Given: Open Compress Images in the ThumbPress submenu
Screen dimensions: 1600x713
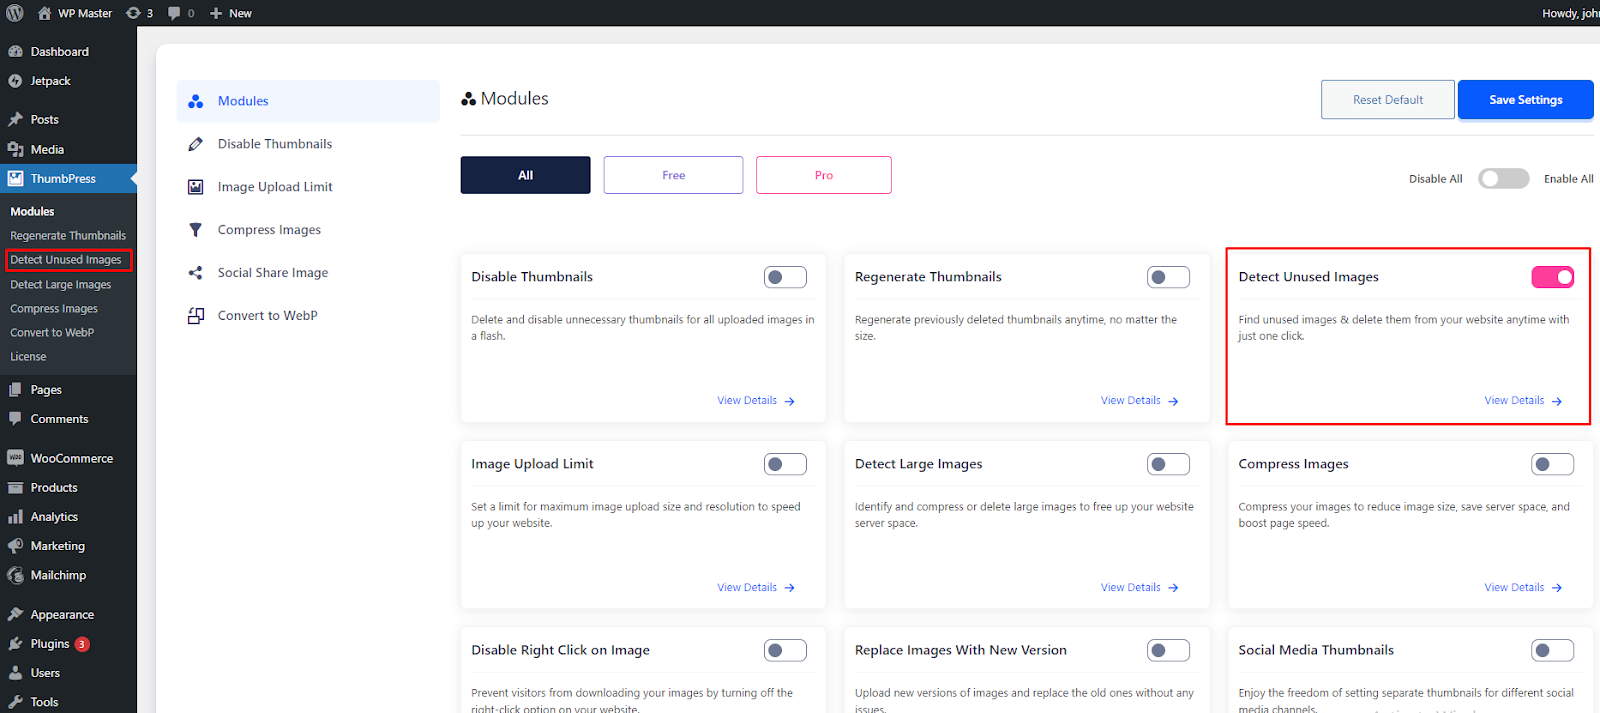Looking at the screenshot, I should [54, 309].
